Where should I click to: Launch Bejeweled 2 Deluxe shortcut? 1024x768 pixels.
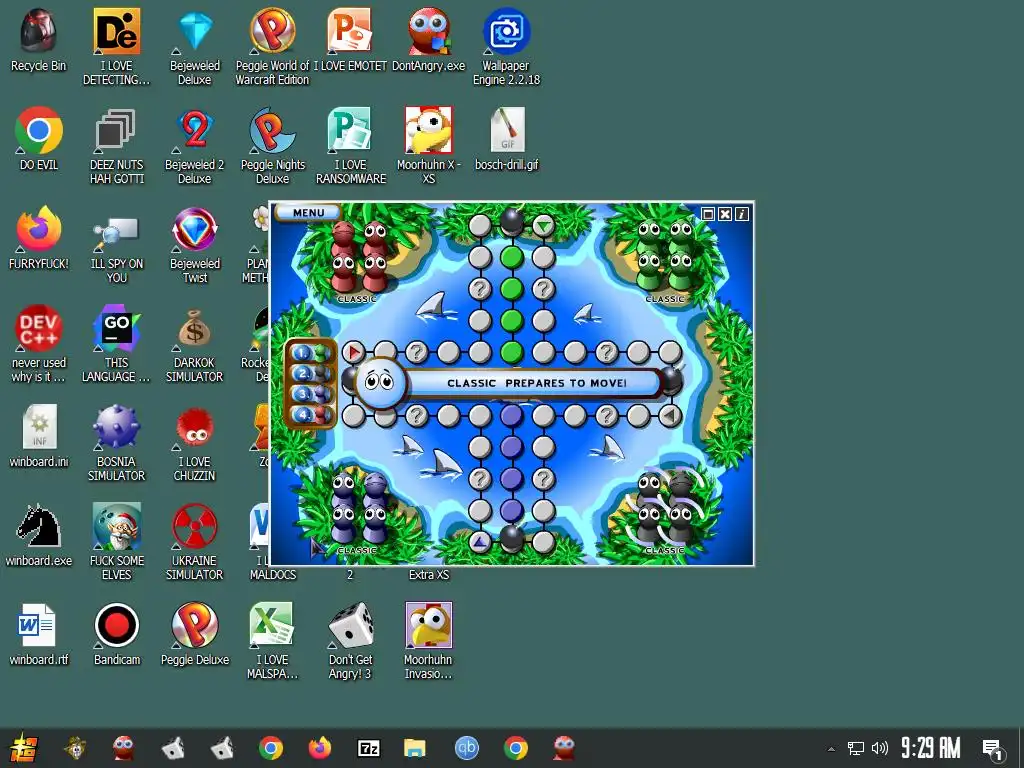coord(195,146)
